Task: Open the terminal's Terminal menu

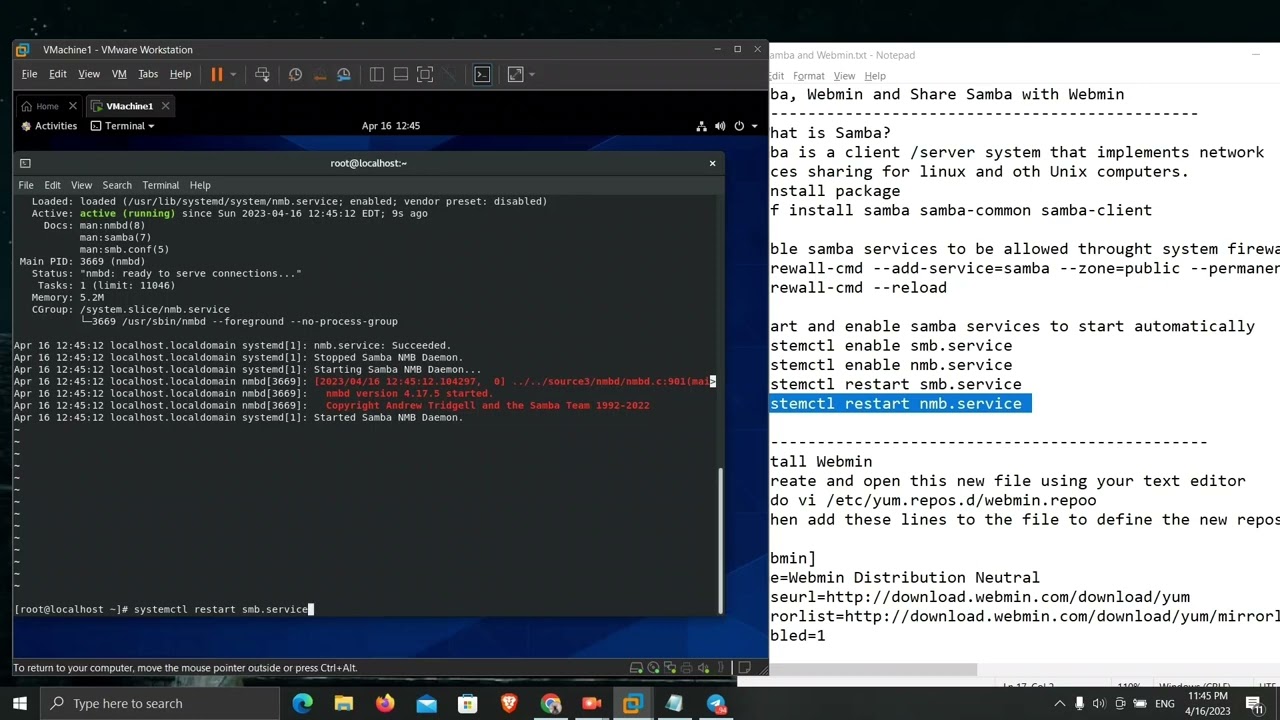Action: [x=160, y=185]
